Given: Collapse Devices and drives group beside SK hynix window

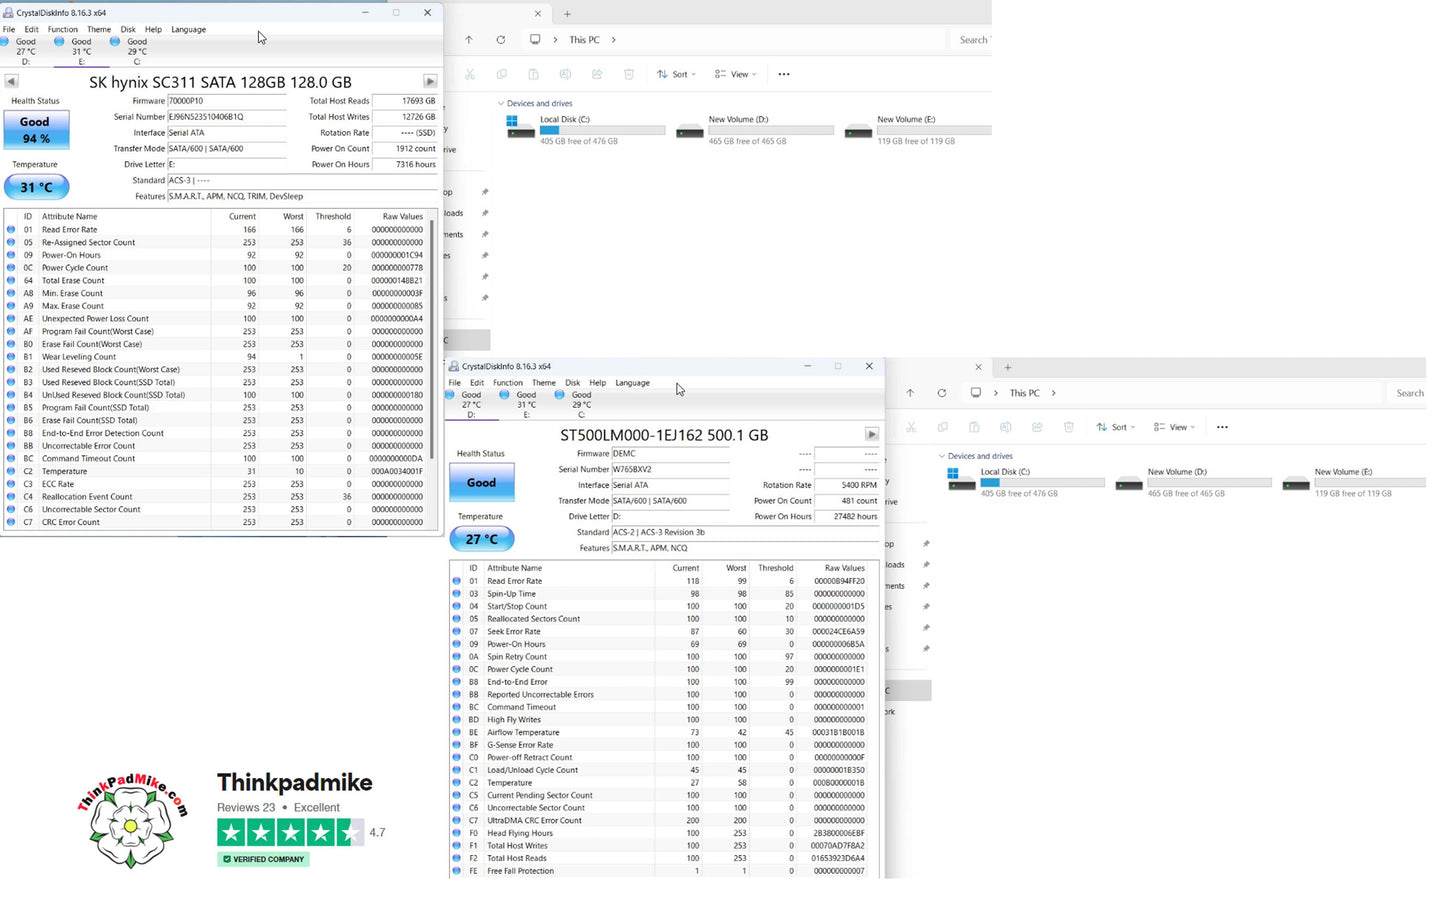Looking at the screenshot, I should (x=501, y=103).
